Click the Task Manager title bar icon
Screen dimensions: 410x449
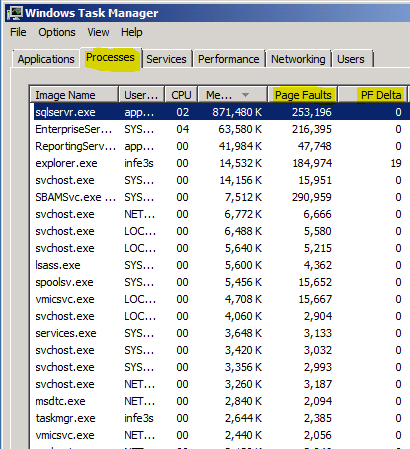(15, 13)
